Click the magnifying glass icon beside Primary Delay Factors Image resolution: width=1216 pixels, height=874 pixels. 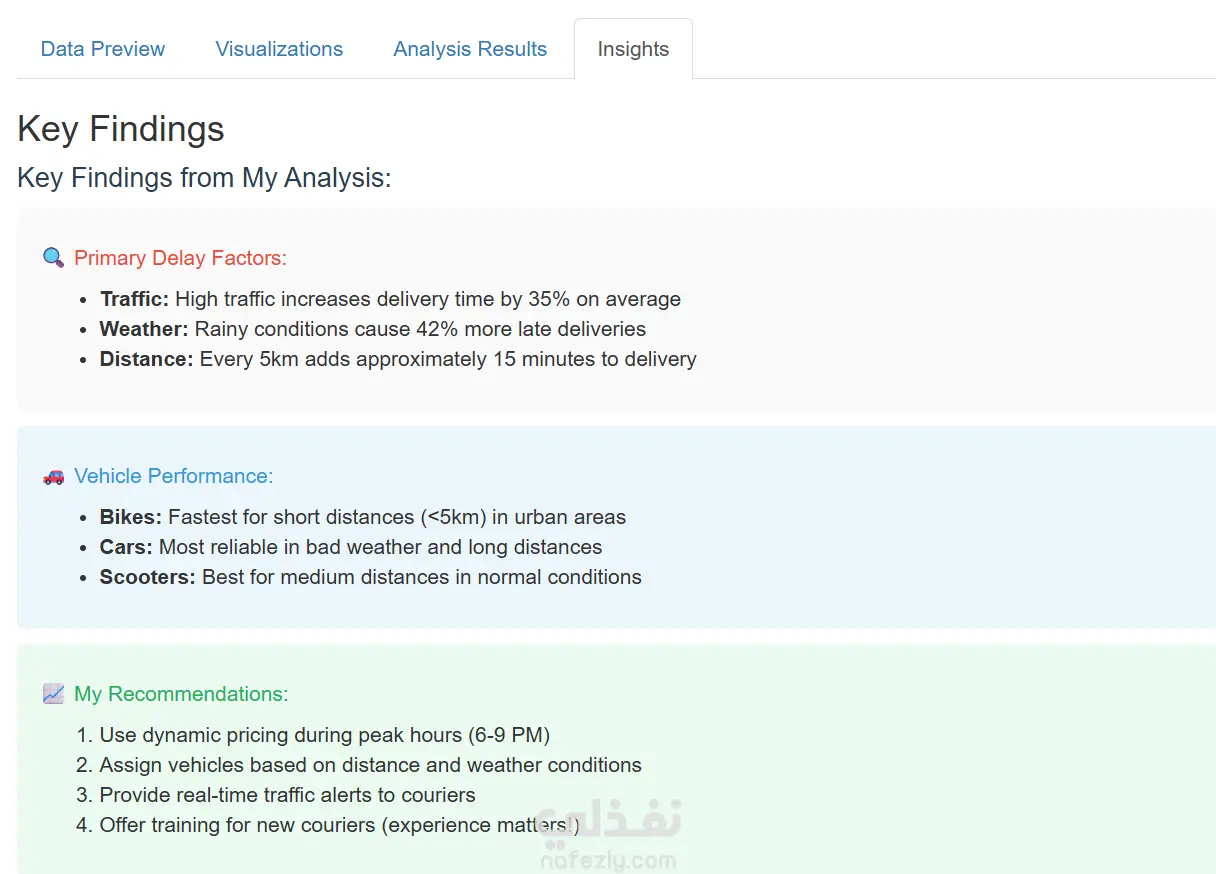[x=53, y=258]
